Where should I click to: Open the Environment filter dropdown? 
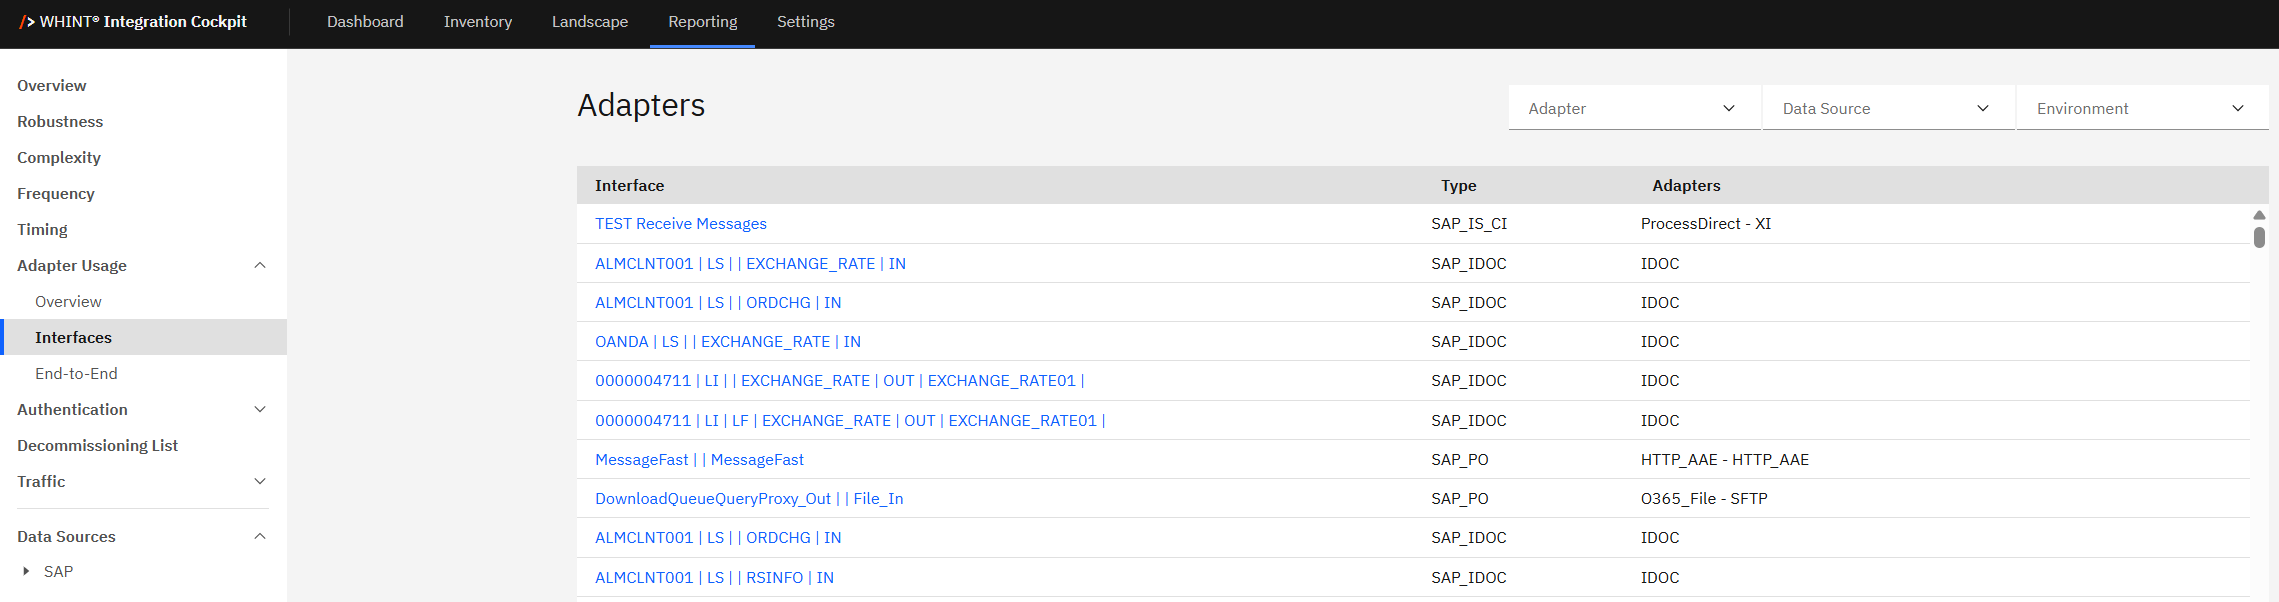pos(2141,108)
